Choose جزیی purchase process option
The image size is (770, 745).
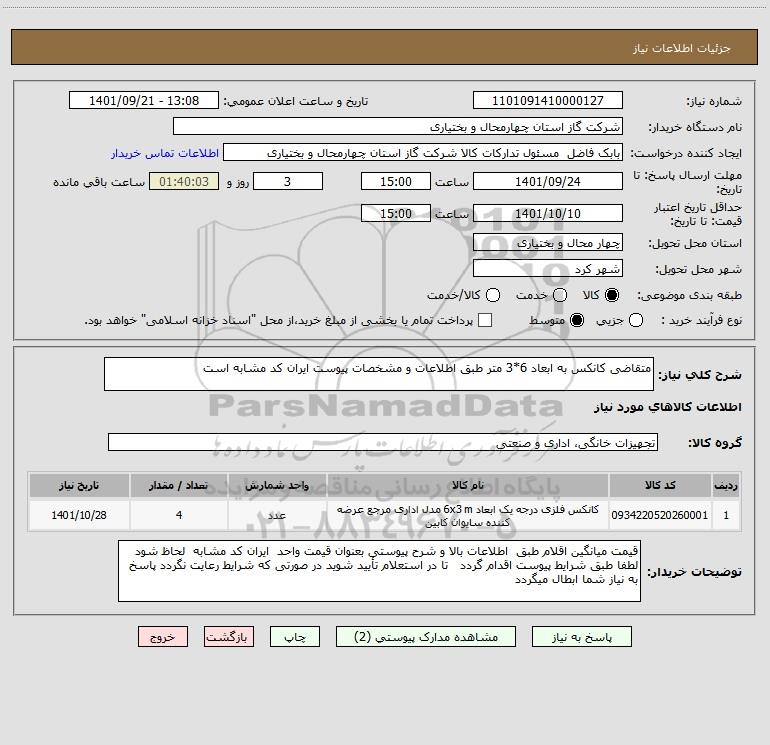pyautogui.click(x=635, y=320)
